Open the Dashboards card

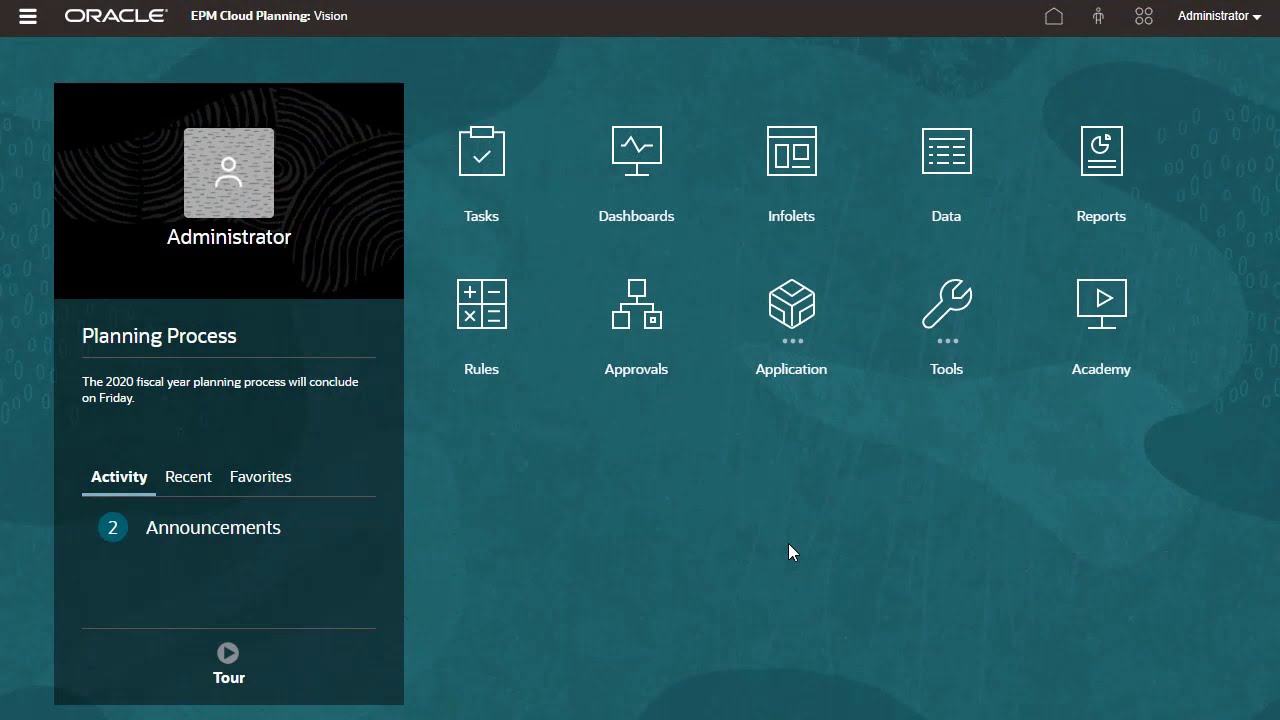pyautogui.click(x=636, y=173)
